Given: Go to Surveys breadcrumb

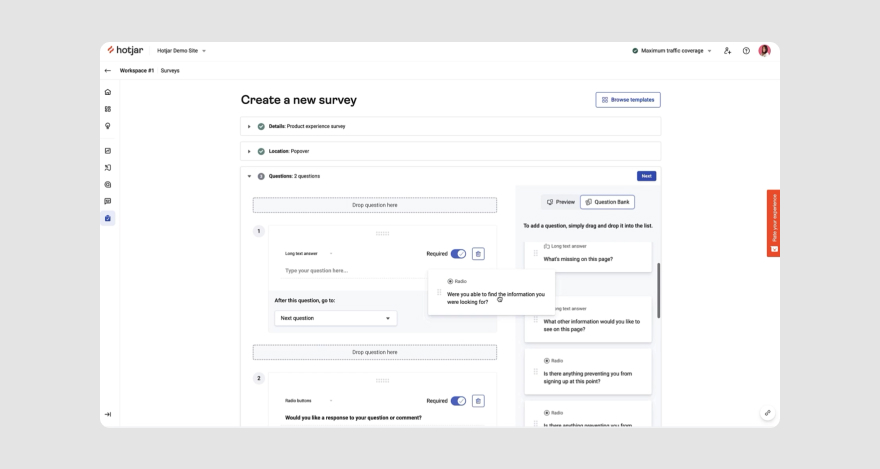Looking at the screenshot, I should (x=170, y=71).
